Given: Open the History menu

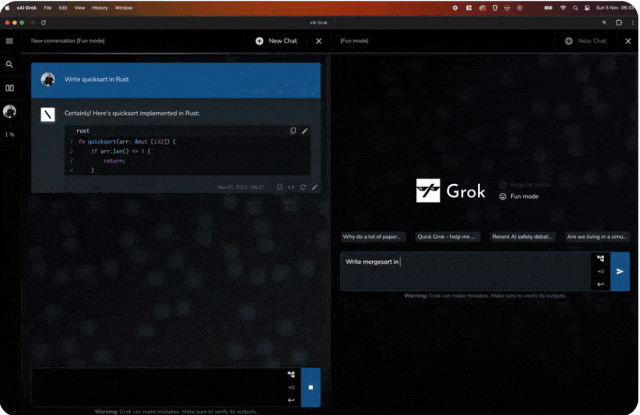Looking at the screenshot, I should tap(100, 8).
